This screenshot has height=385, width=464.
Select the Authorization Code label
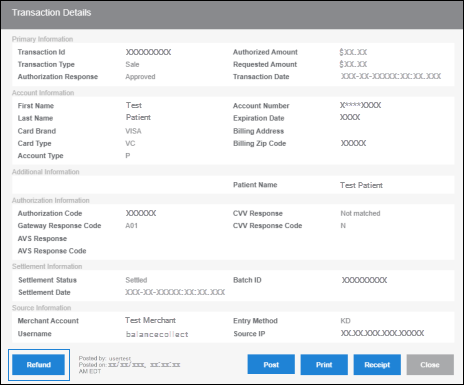[x=50, y=213]
